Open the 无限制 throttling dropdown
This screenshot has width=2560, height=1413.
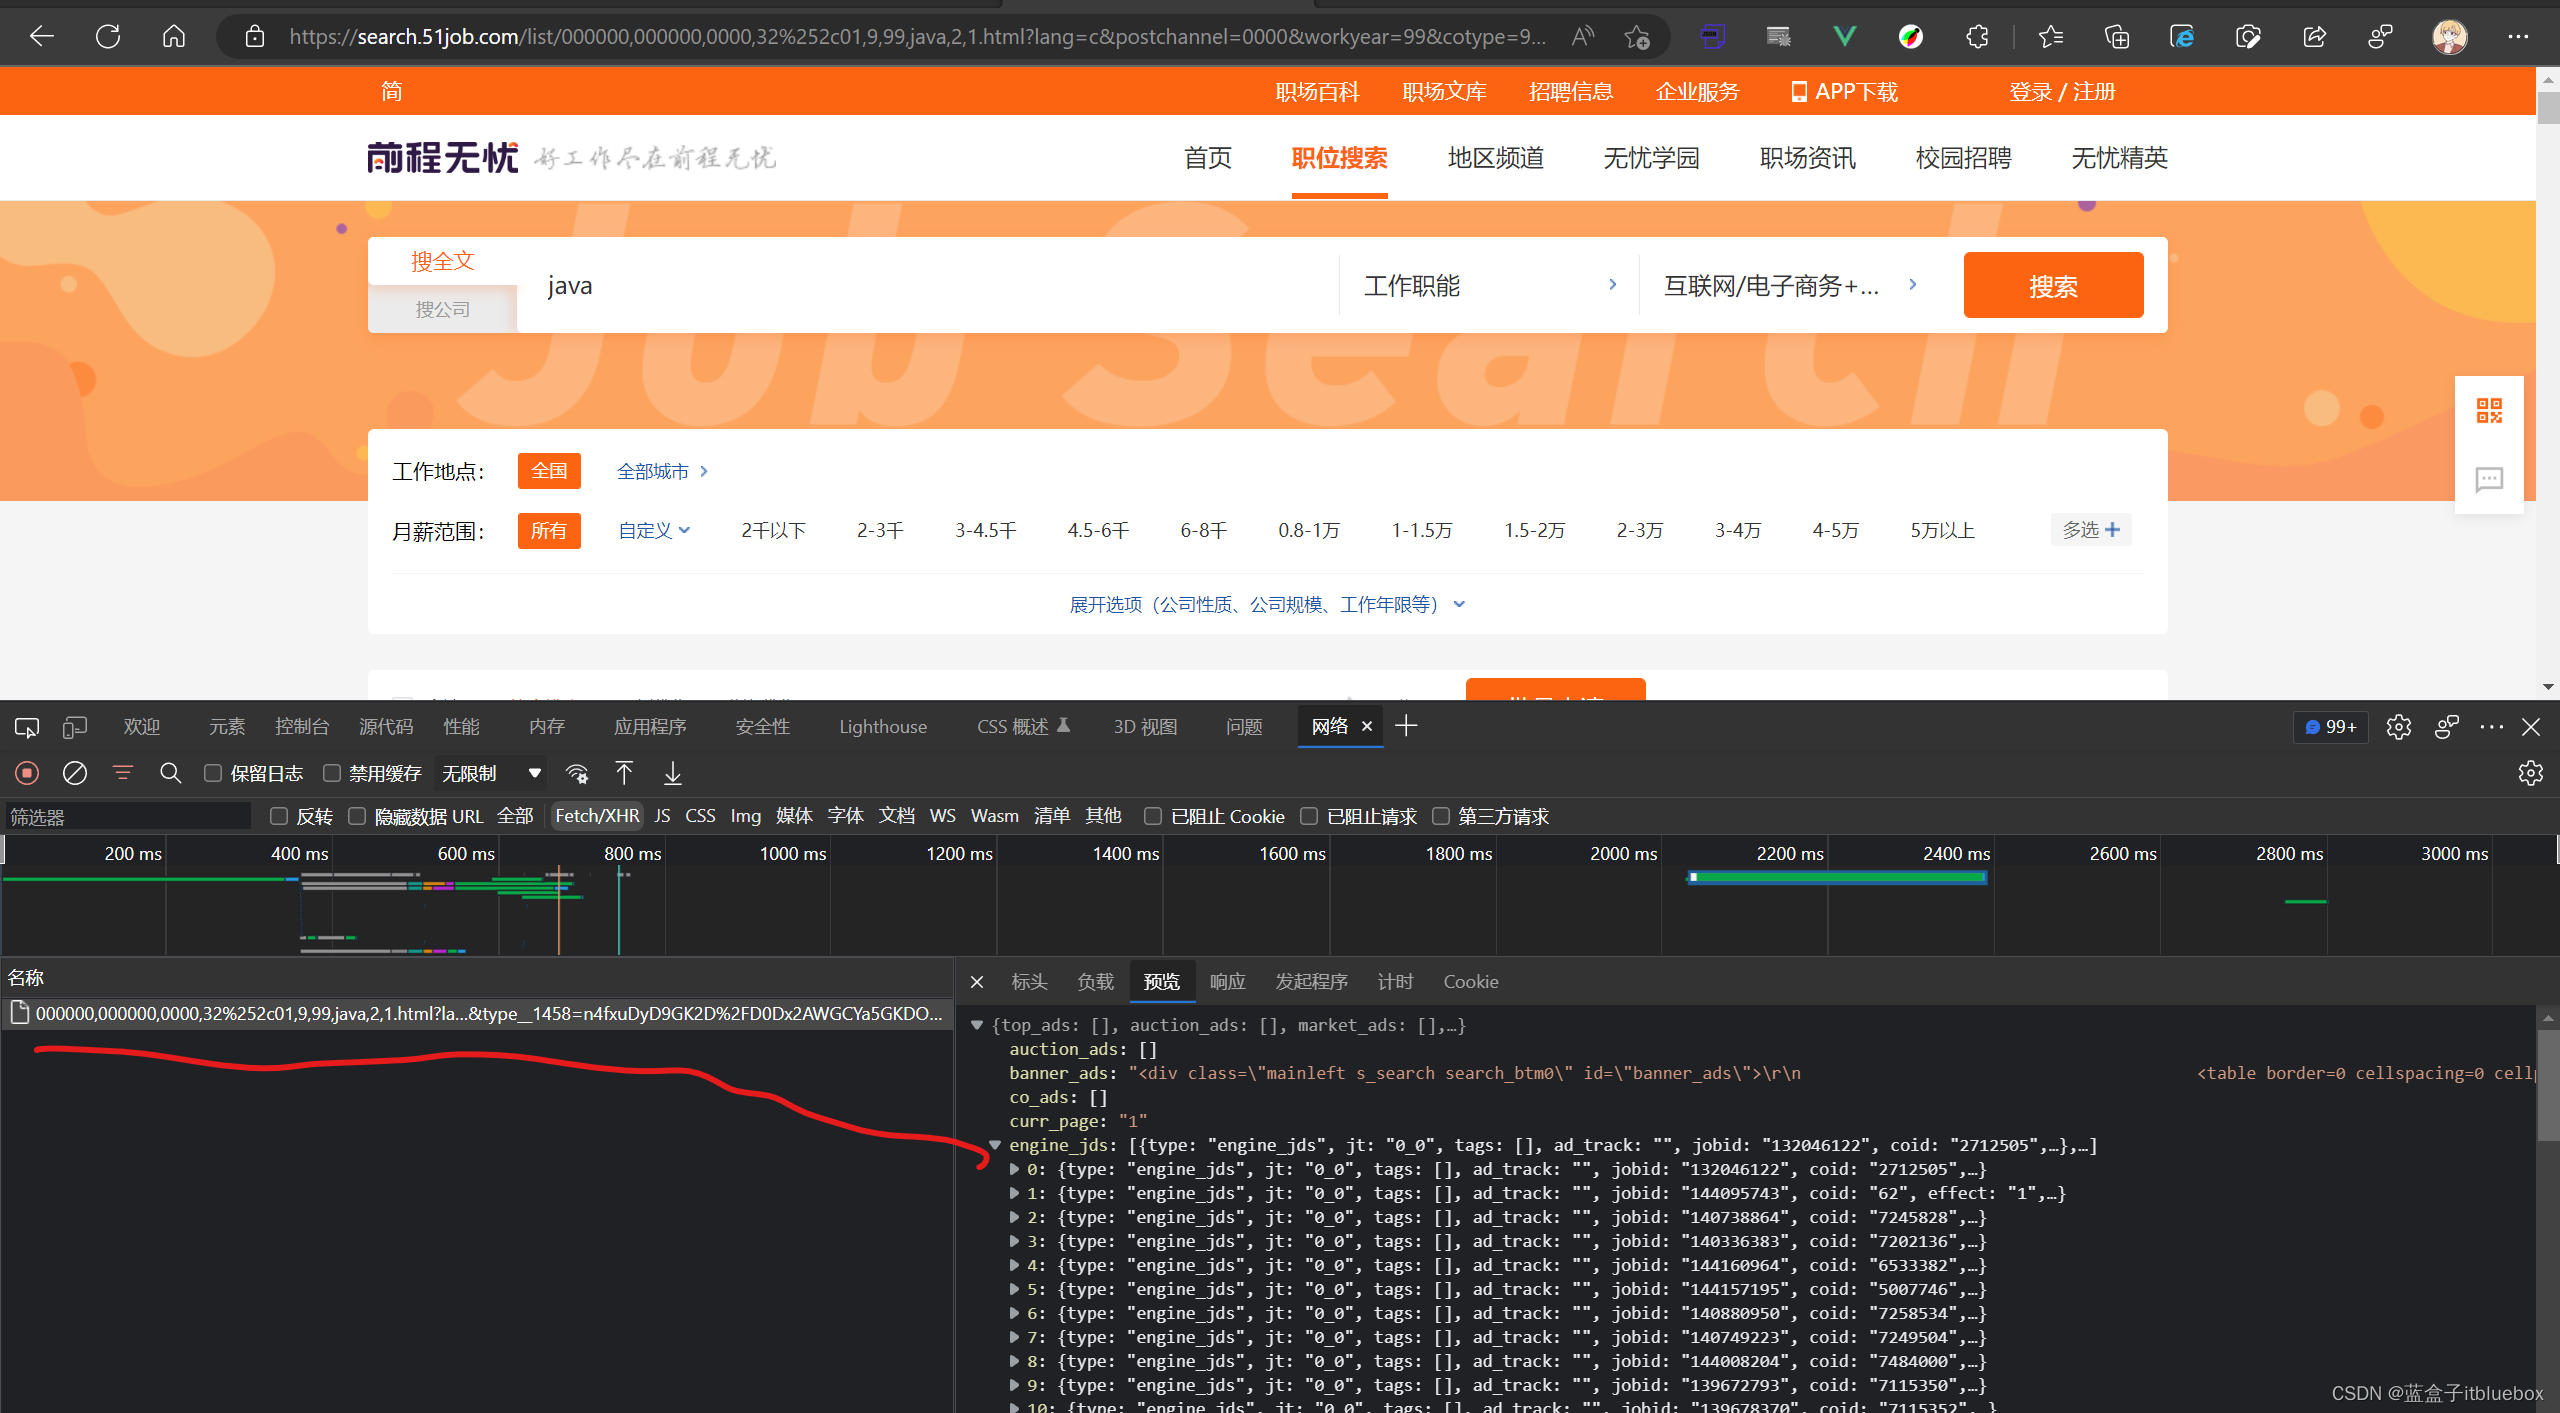point(492,773)
